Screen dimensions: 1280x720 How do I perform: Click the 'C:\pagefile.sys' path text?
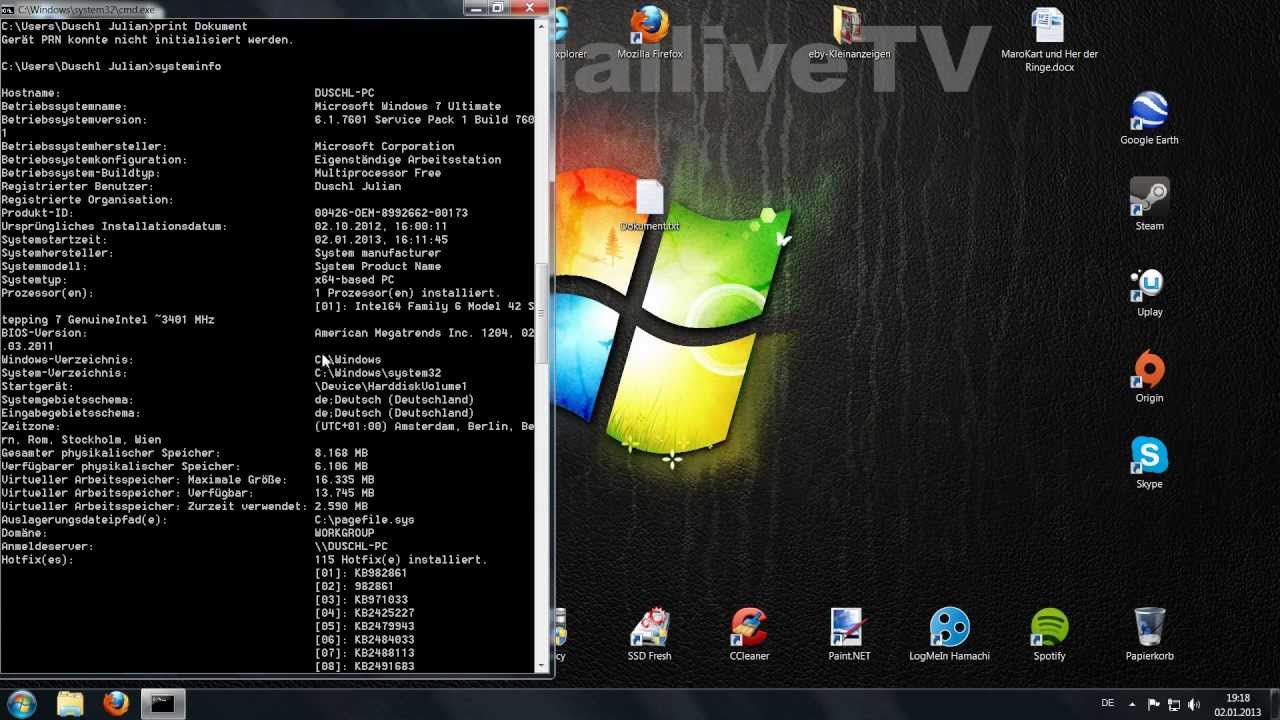[364, 520]
